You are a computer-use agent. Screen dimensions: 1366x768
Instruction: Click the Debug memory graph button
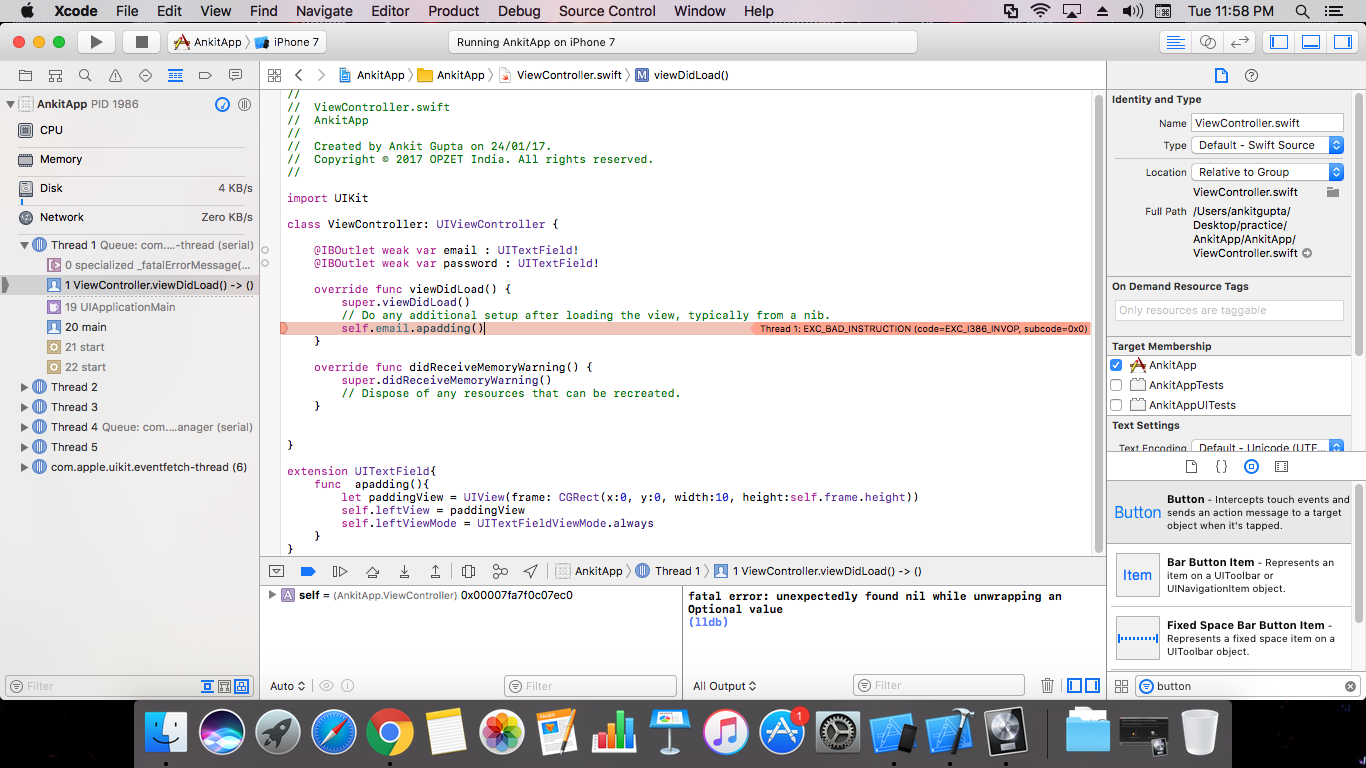500,572
